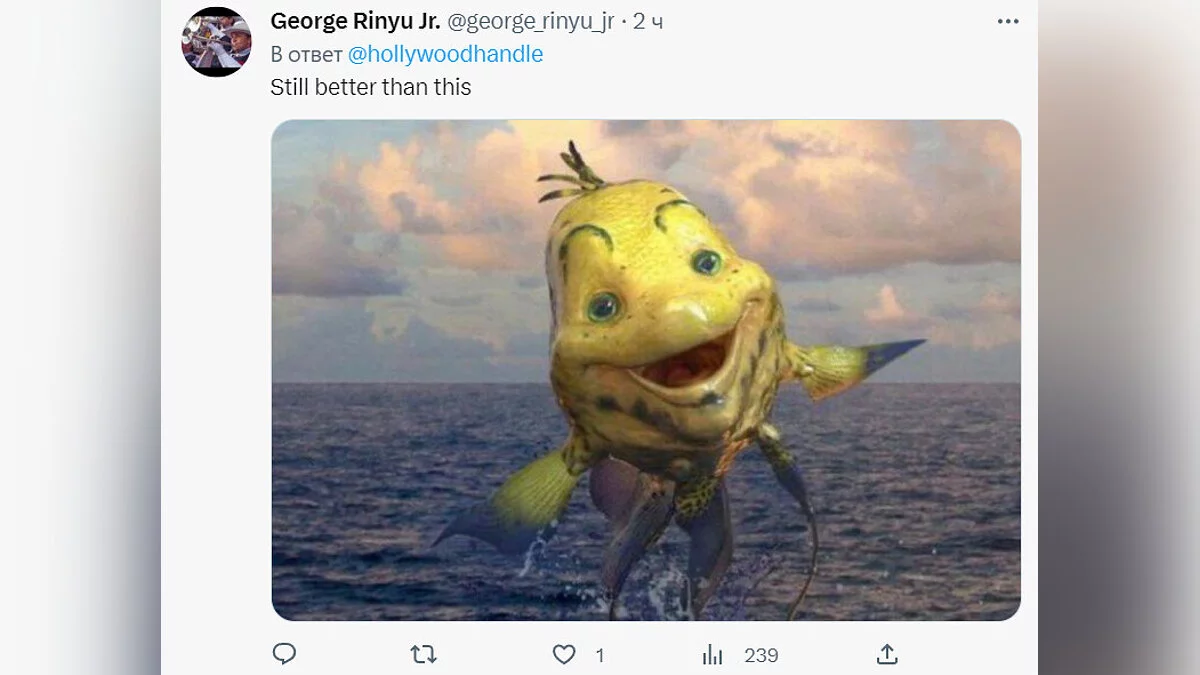This screenshot has height=675, width=1200.
Task: Click the blurred margin left of the tweet
Action: [x=80, y=340]
